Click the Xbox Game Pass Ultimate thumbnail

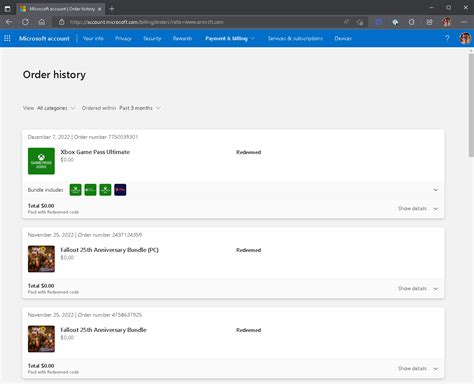41,161
